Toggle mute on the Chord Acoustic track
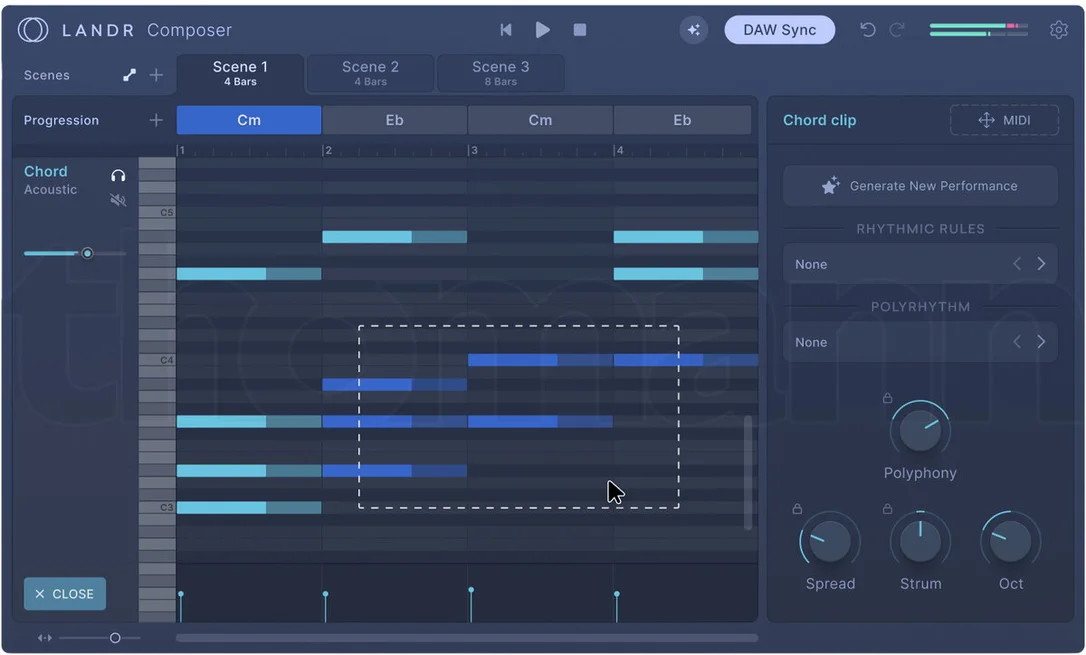 pos(118,200)
